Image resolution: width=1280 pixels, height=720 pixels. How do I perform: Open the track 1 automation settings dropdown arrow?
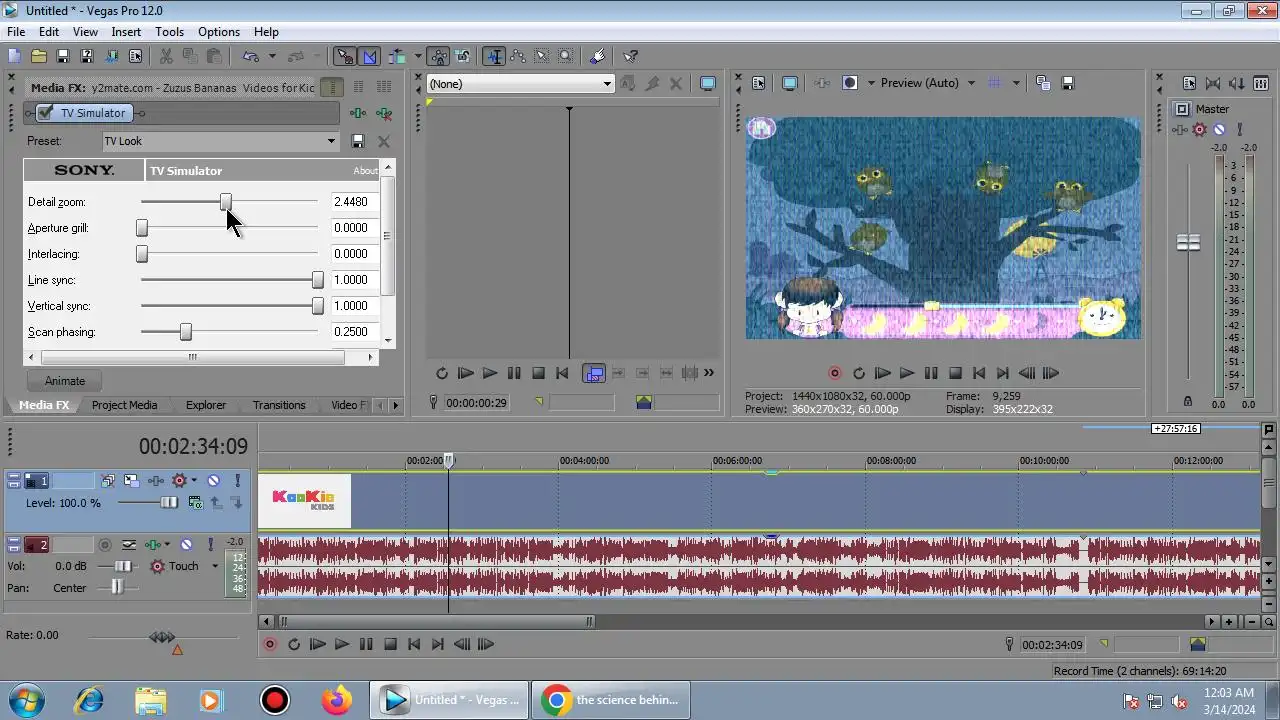pos(194,481)
